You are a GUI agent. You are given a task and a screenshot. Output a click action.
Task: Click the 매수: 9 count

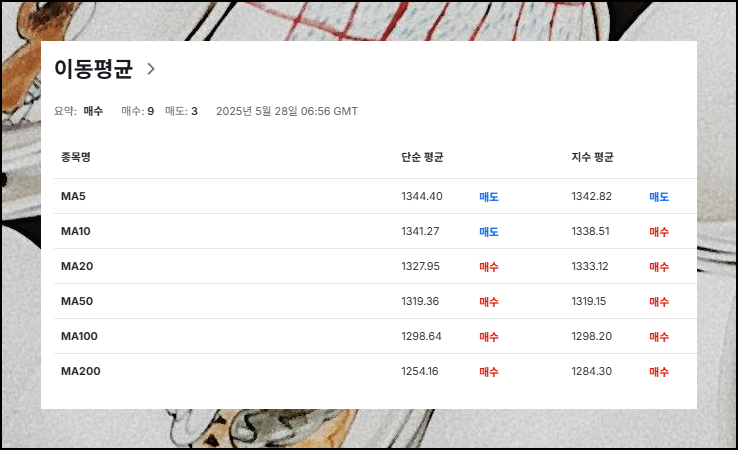(137, 111)
